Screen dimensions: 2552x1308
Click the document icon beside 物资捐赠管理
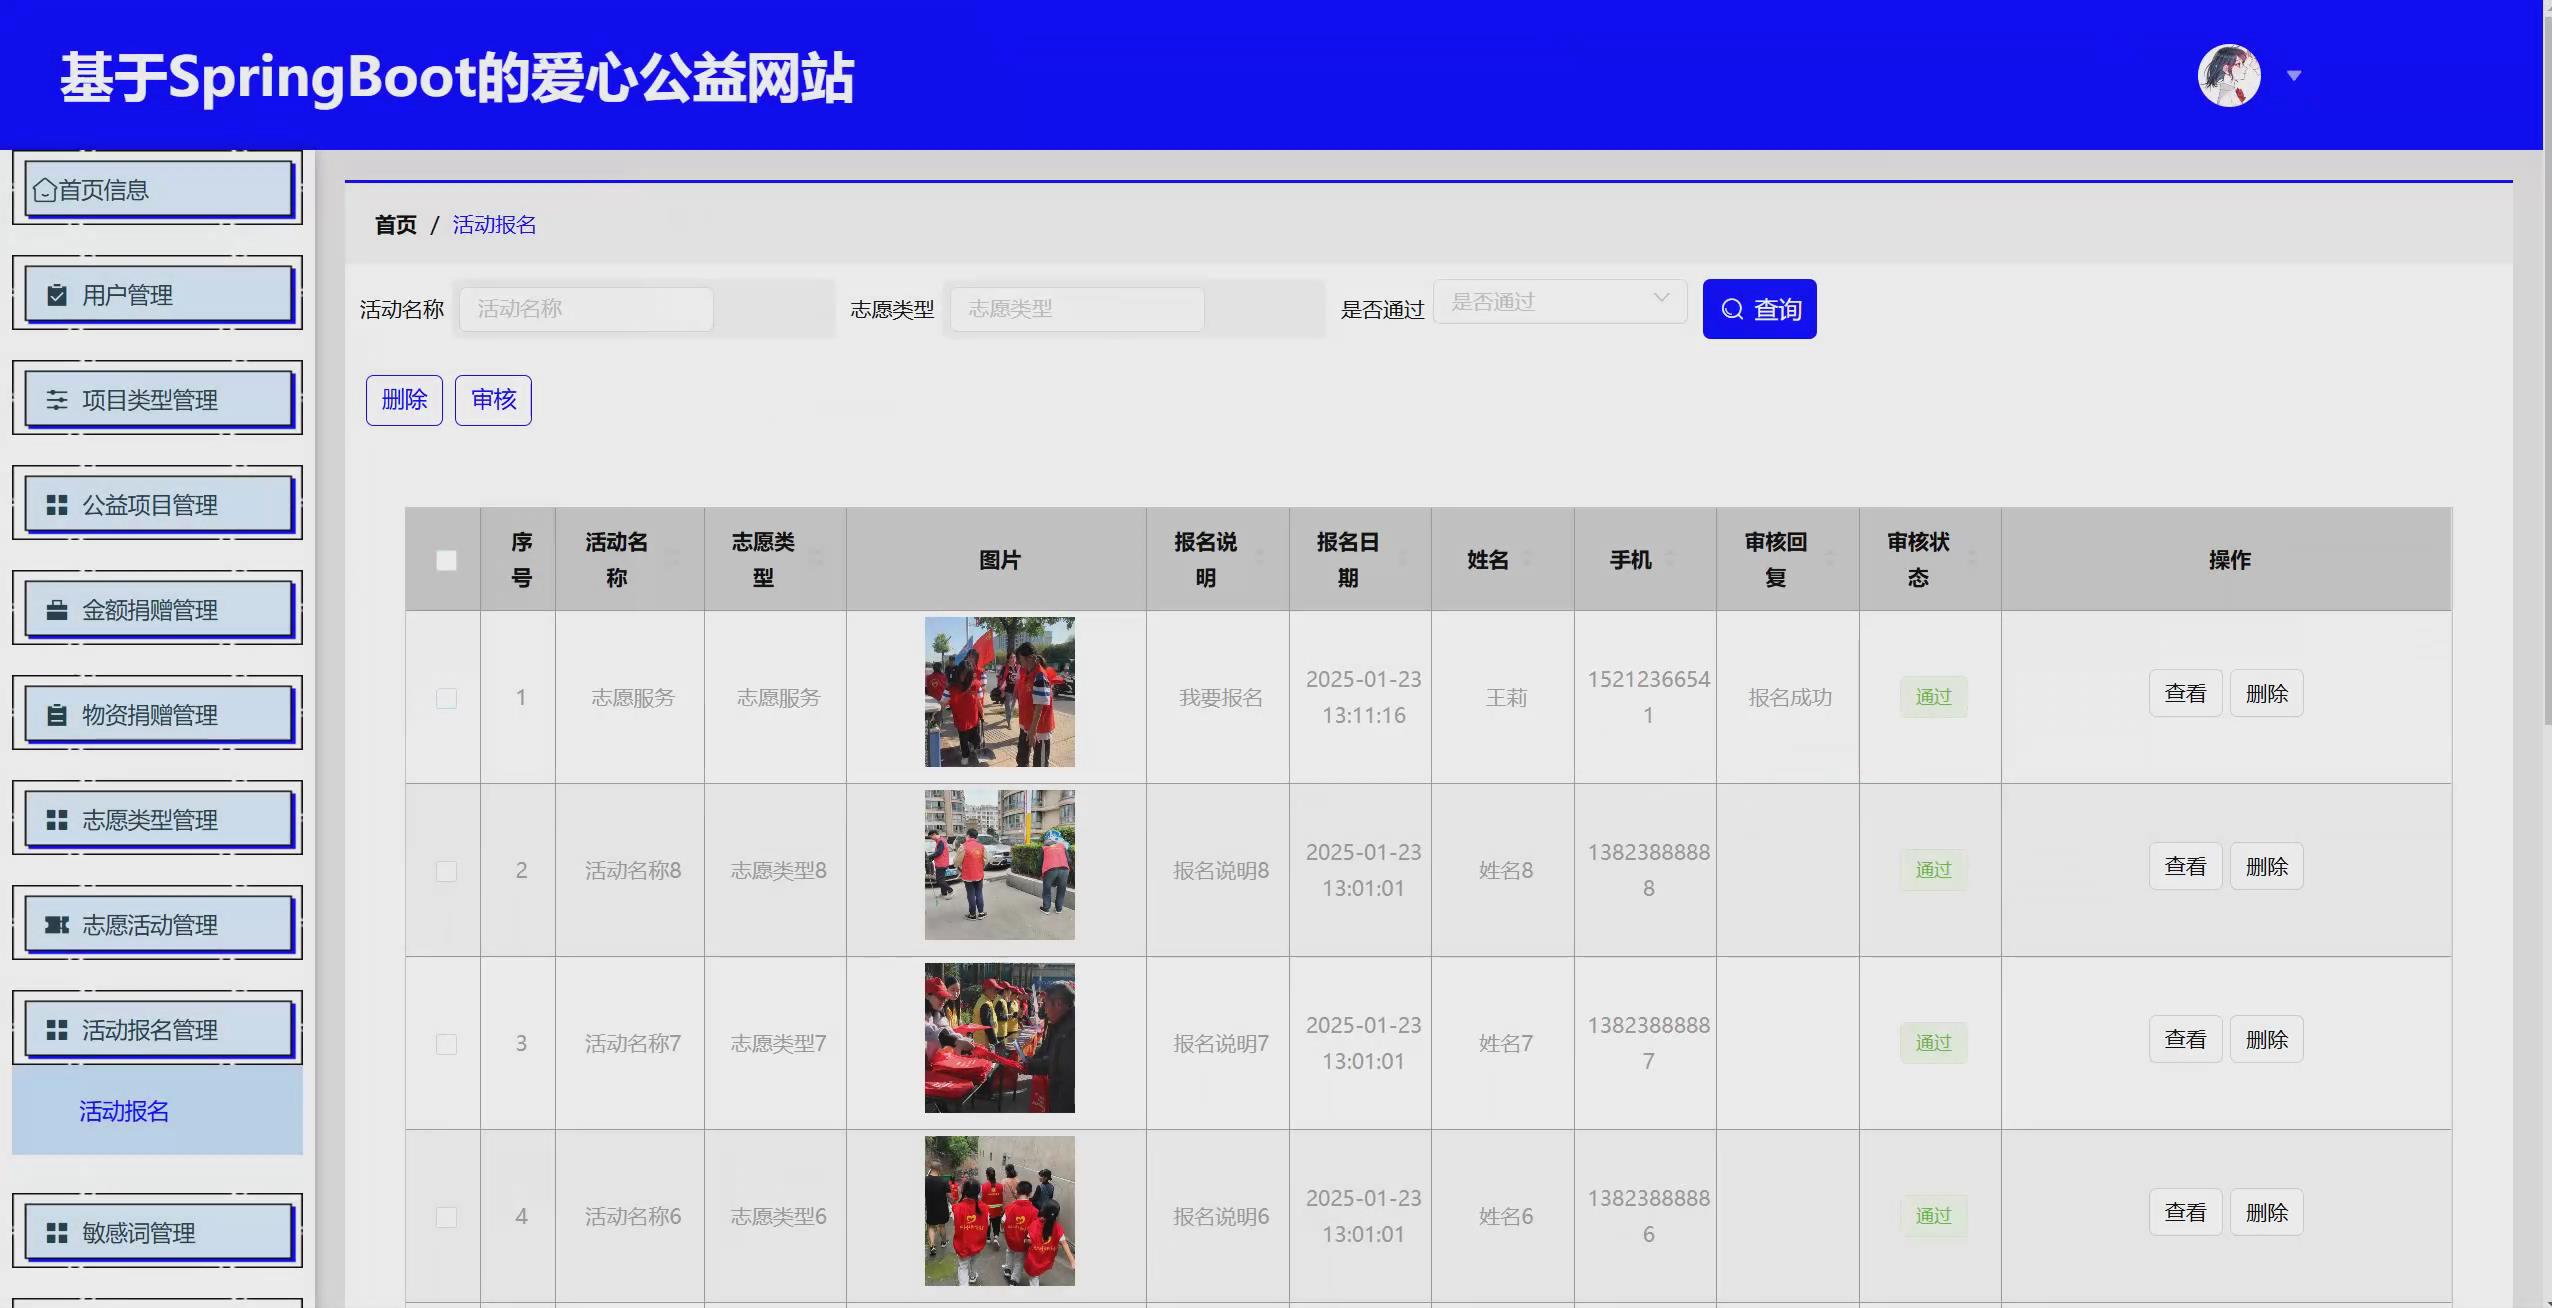coord(57,715)
